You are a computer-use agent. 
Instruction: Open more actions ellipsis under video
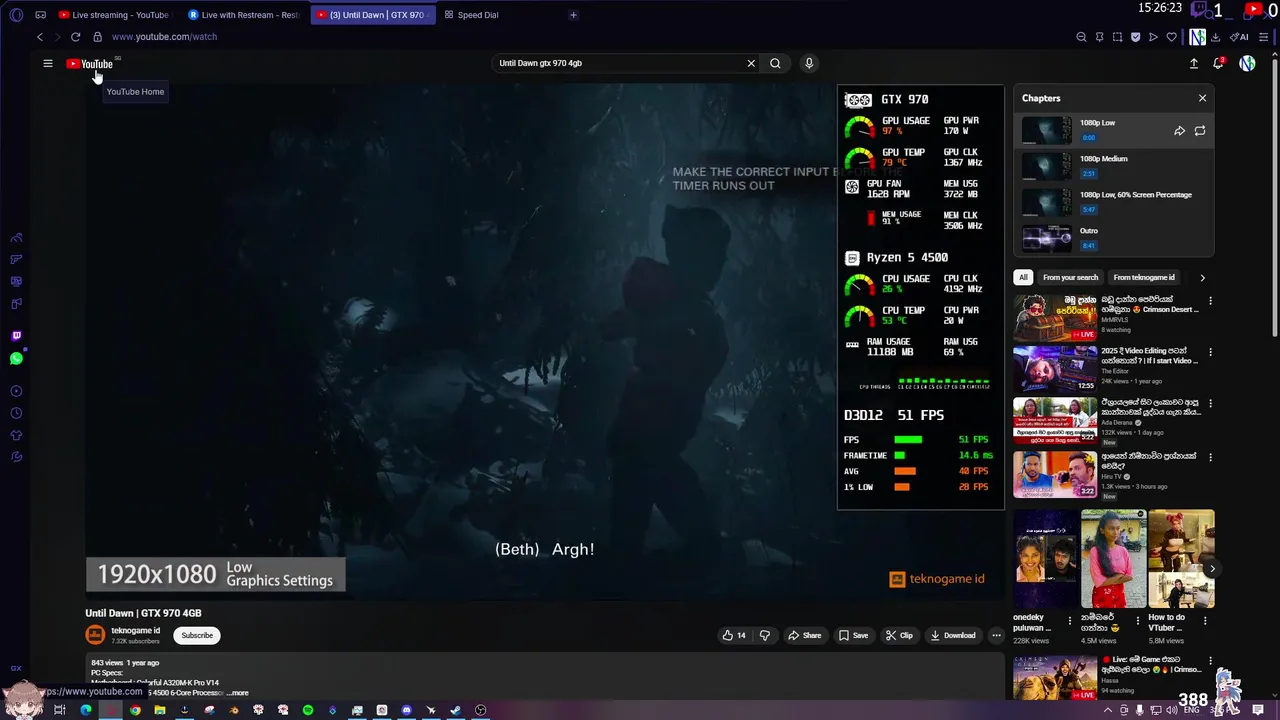coord(996,635)
